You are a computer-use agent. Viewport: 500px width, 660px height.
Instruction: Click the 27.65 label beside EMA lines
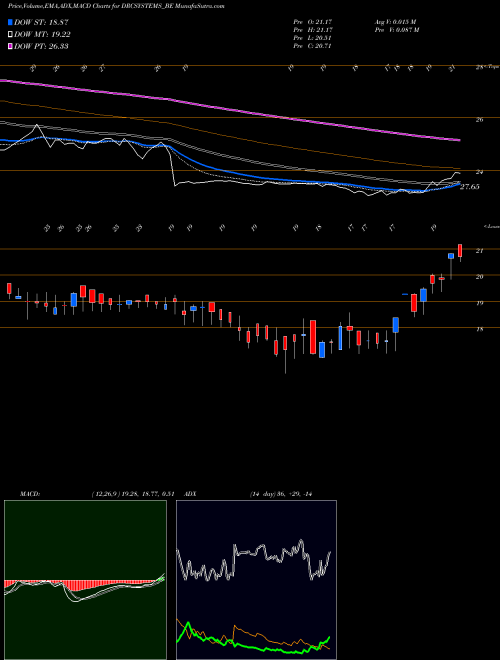[x=470, y=187]
